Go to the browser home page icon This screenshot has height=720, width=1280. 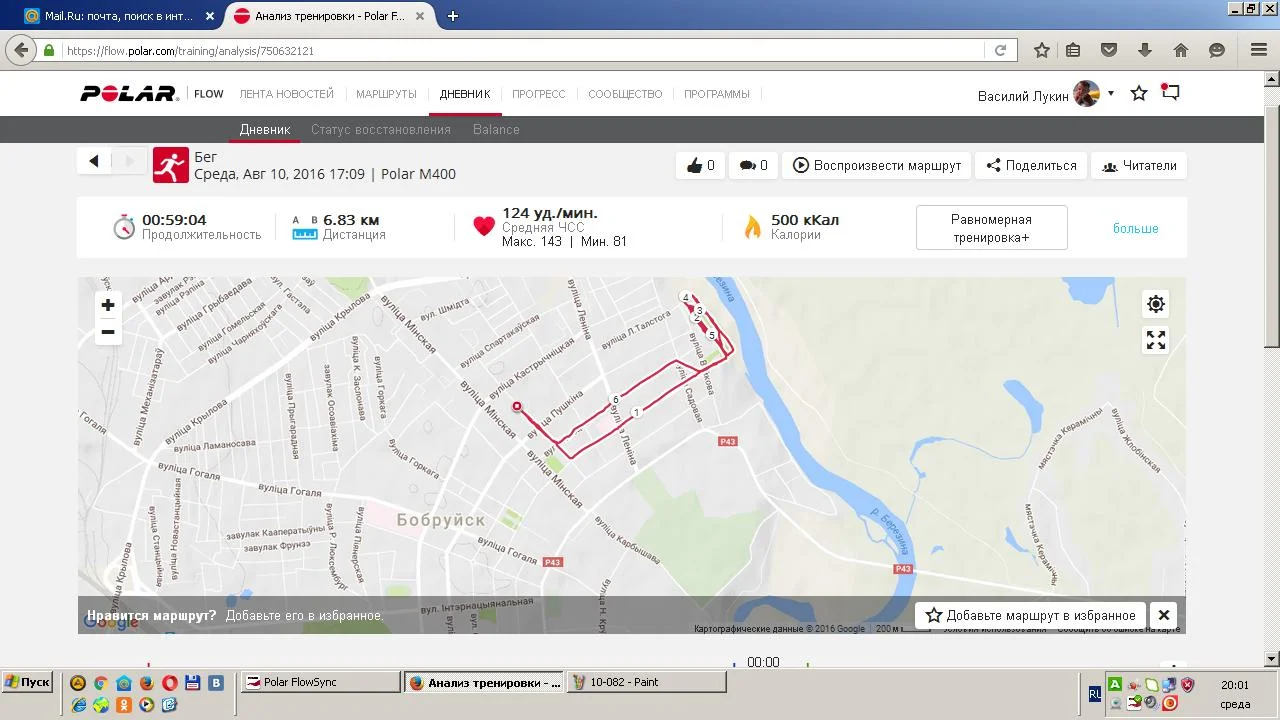tap(1181, 50)
